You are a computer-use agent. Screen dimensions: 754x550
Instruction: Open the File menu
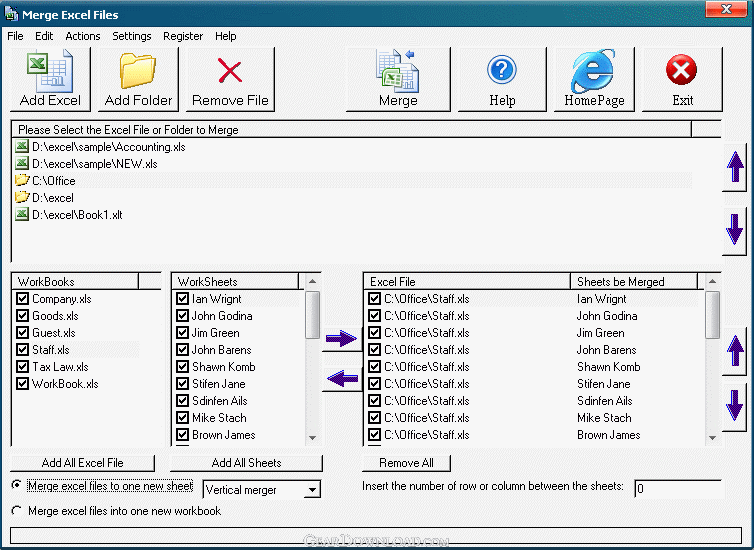[15, 36]
